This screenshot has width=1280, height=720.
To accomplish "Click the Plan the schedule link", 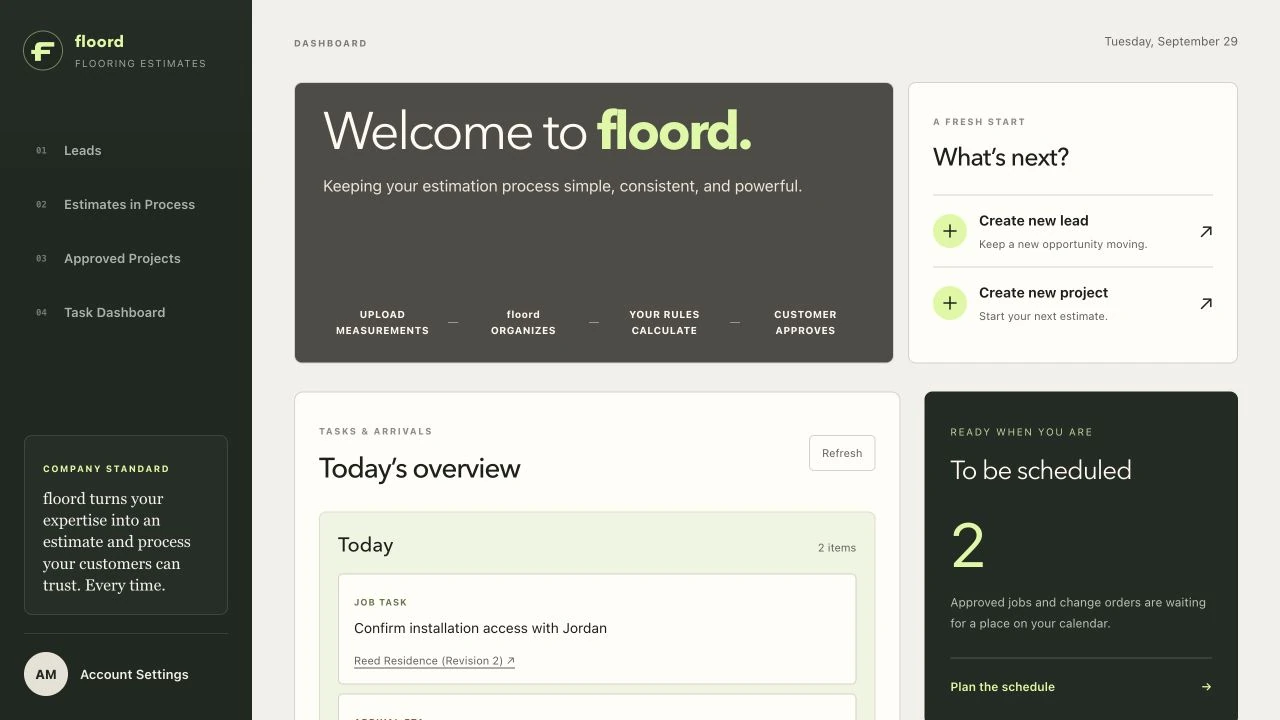I will point(1002,687).
